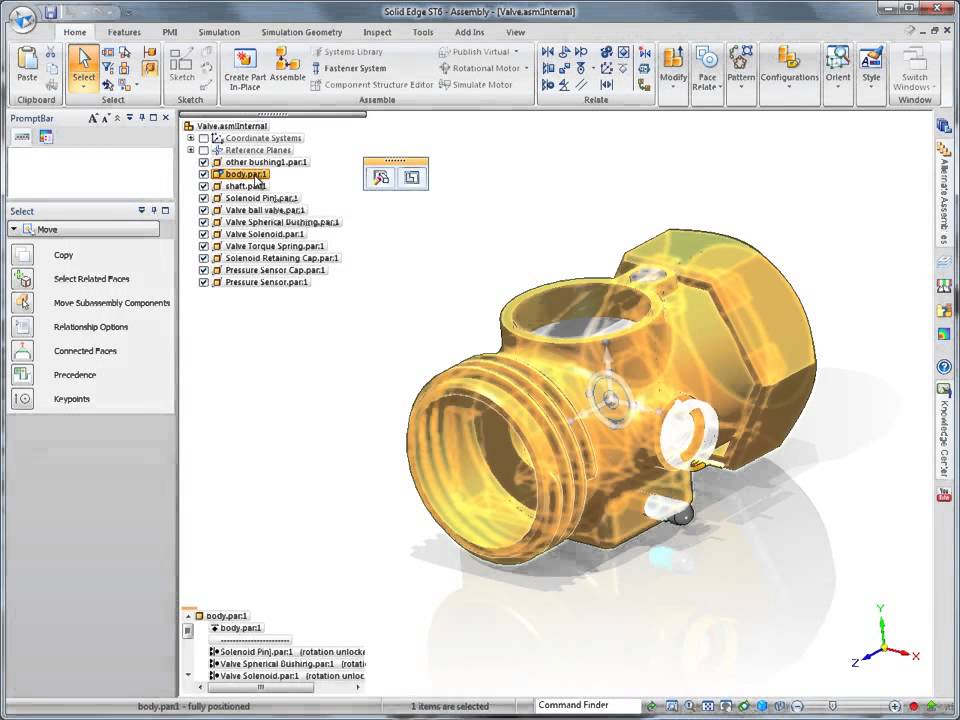The width and height of the screenshot is (960, 720).
Task: Open Publish Virtual dropdown arrow
Action: (517, 51)
